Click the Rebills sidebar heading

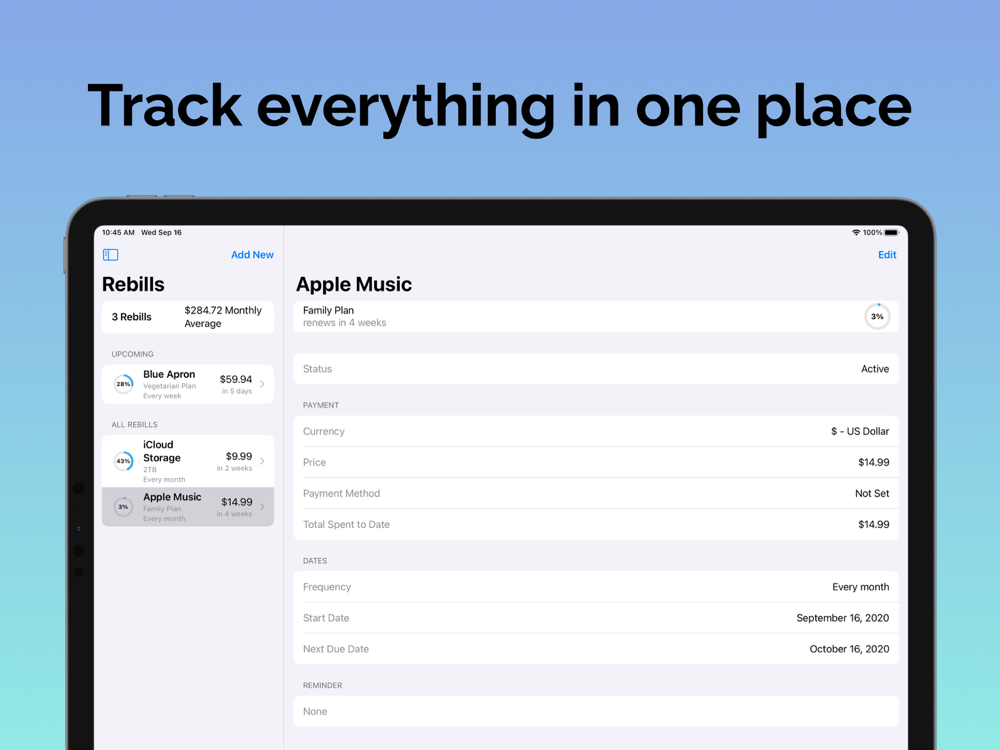click(133, 284)
